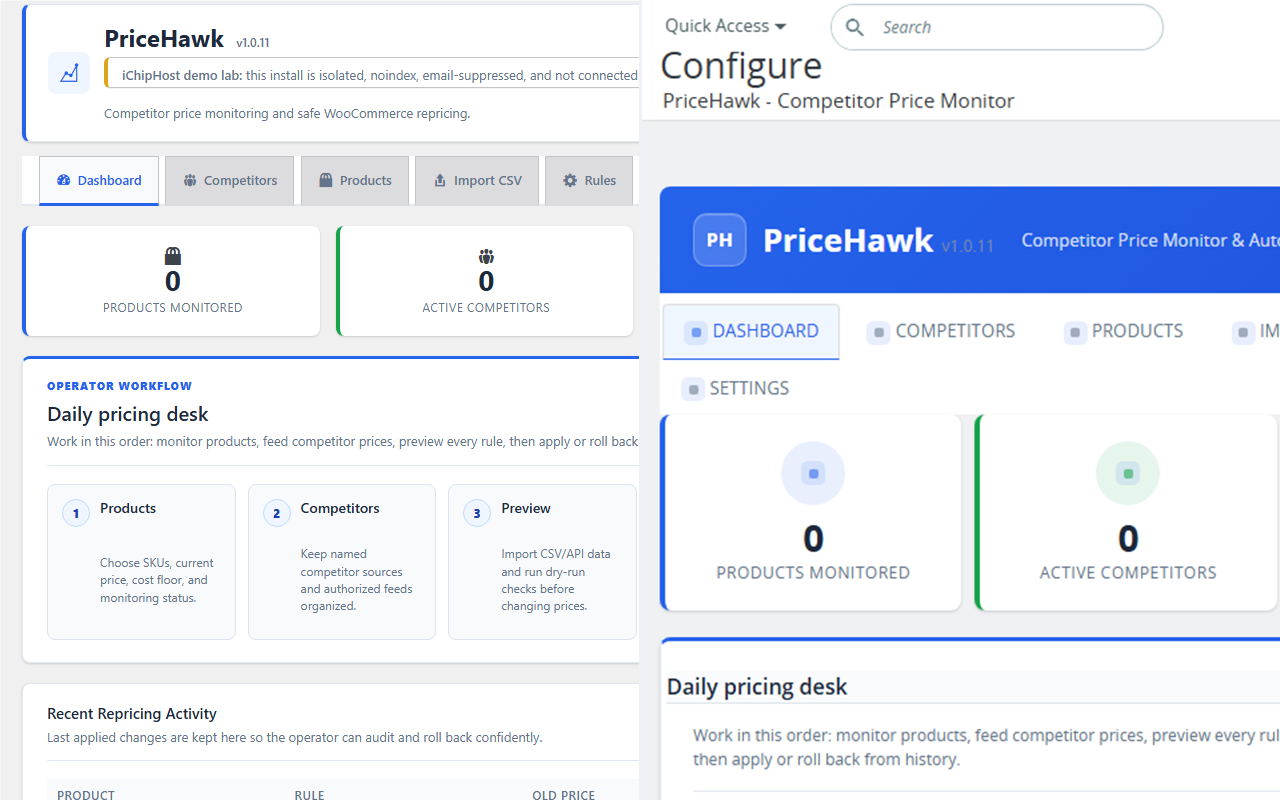
Task: Go to Import CSV tab
Action: (x=477, y=180)
